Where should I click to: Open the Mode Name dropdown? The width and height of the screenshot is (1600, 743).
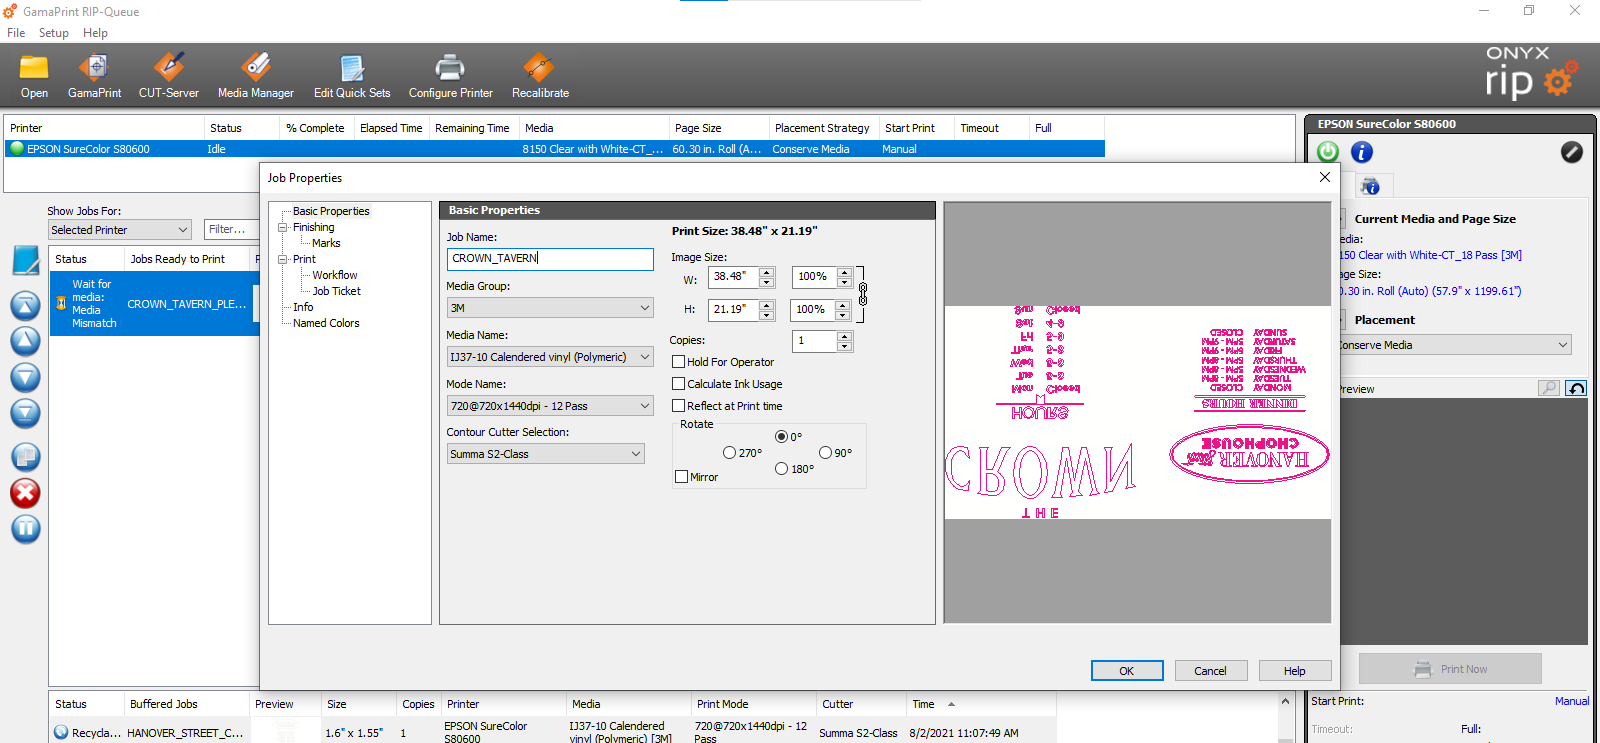click(550, 406)
